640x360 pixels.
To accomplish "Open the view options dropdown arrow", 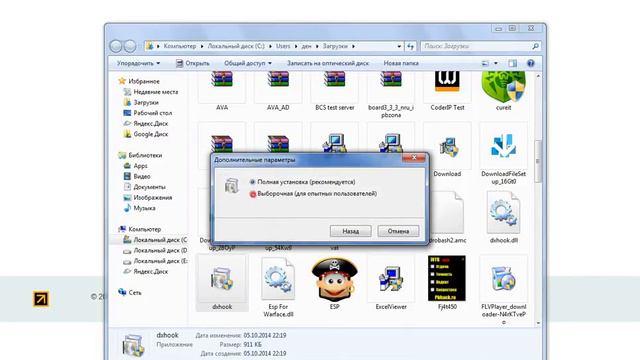I will (496, 63).
